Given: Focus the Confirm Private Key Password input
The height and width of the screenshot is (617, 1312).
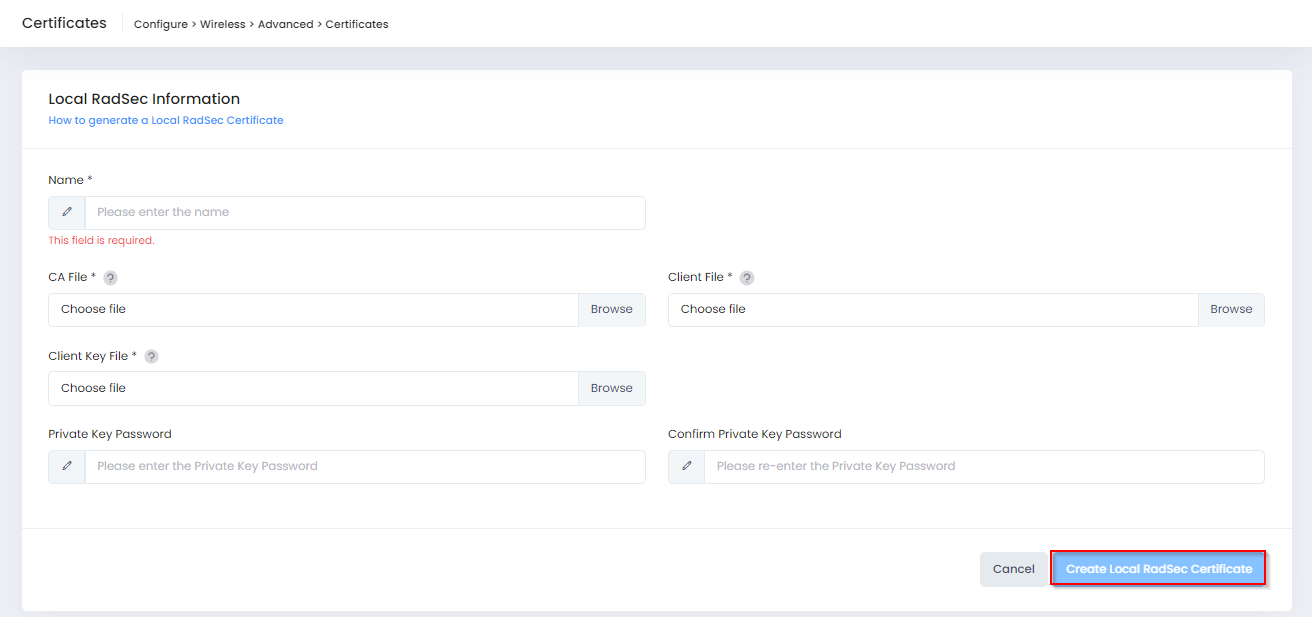Looking at the screenshot, I should coord(983,467).
